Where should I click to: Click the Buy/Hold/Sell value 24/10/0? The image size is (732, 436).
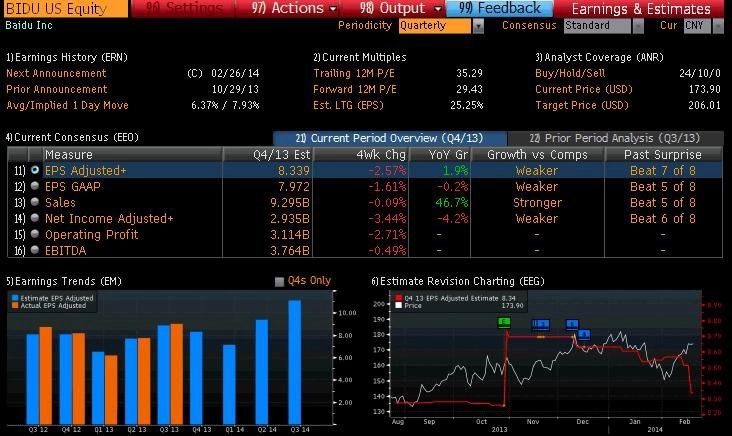coord(700,73)
